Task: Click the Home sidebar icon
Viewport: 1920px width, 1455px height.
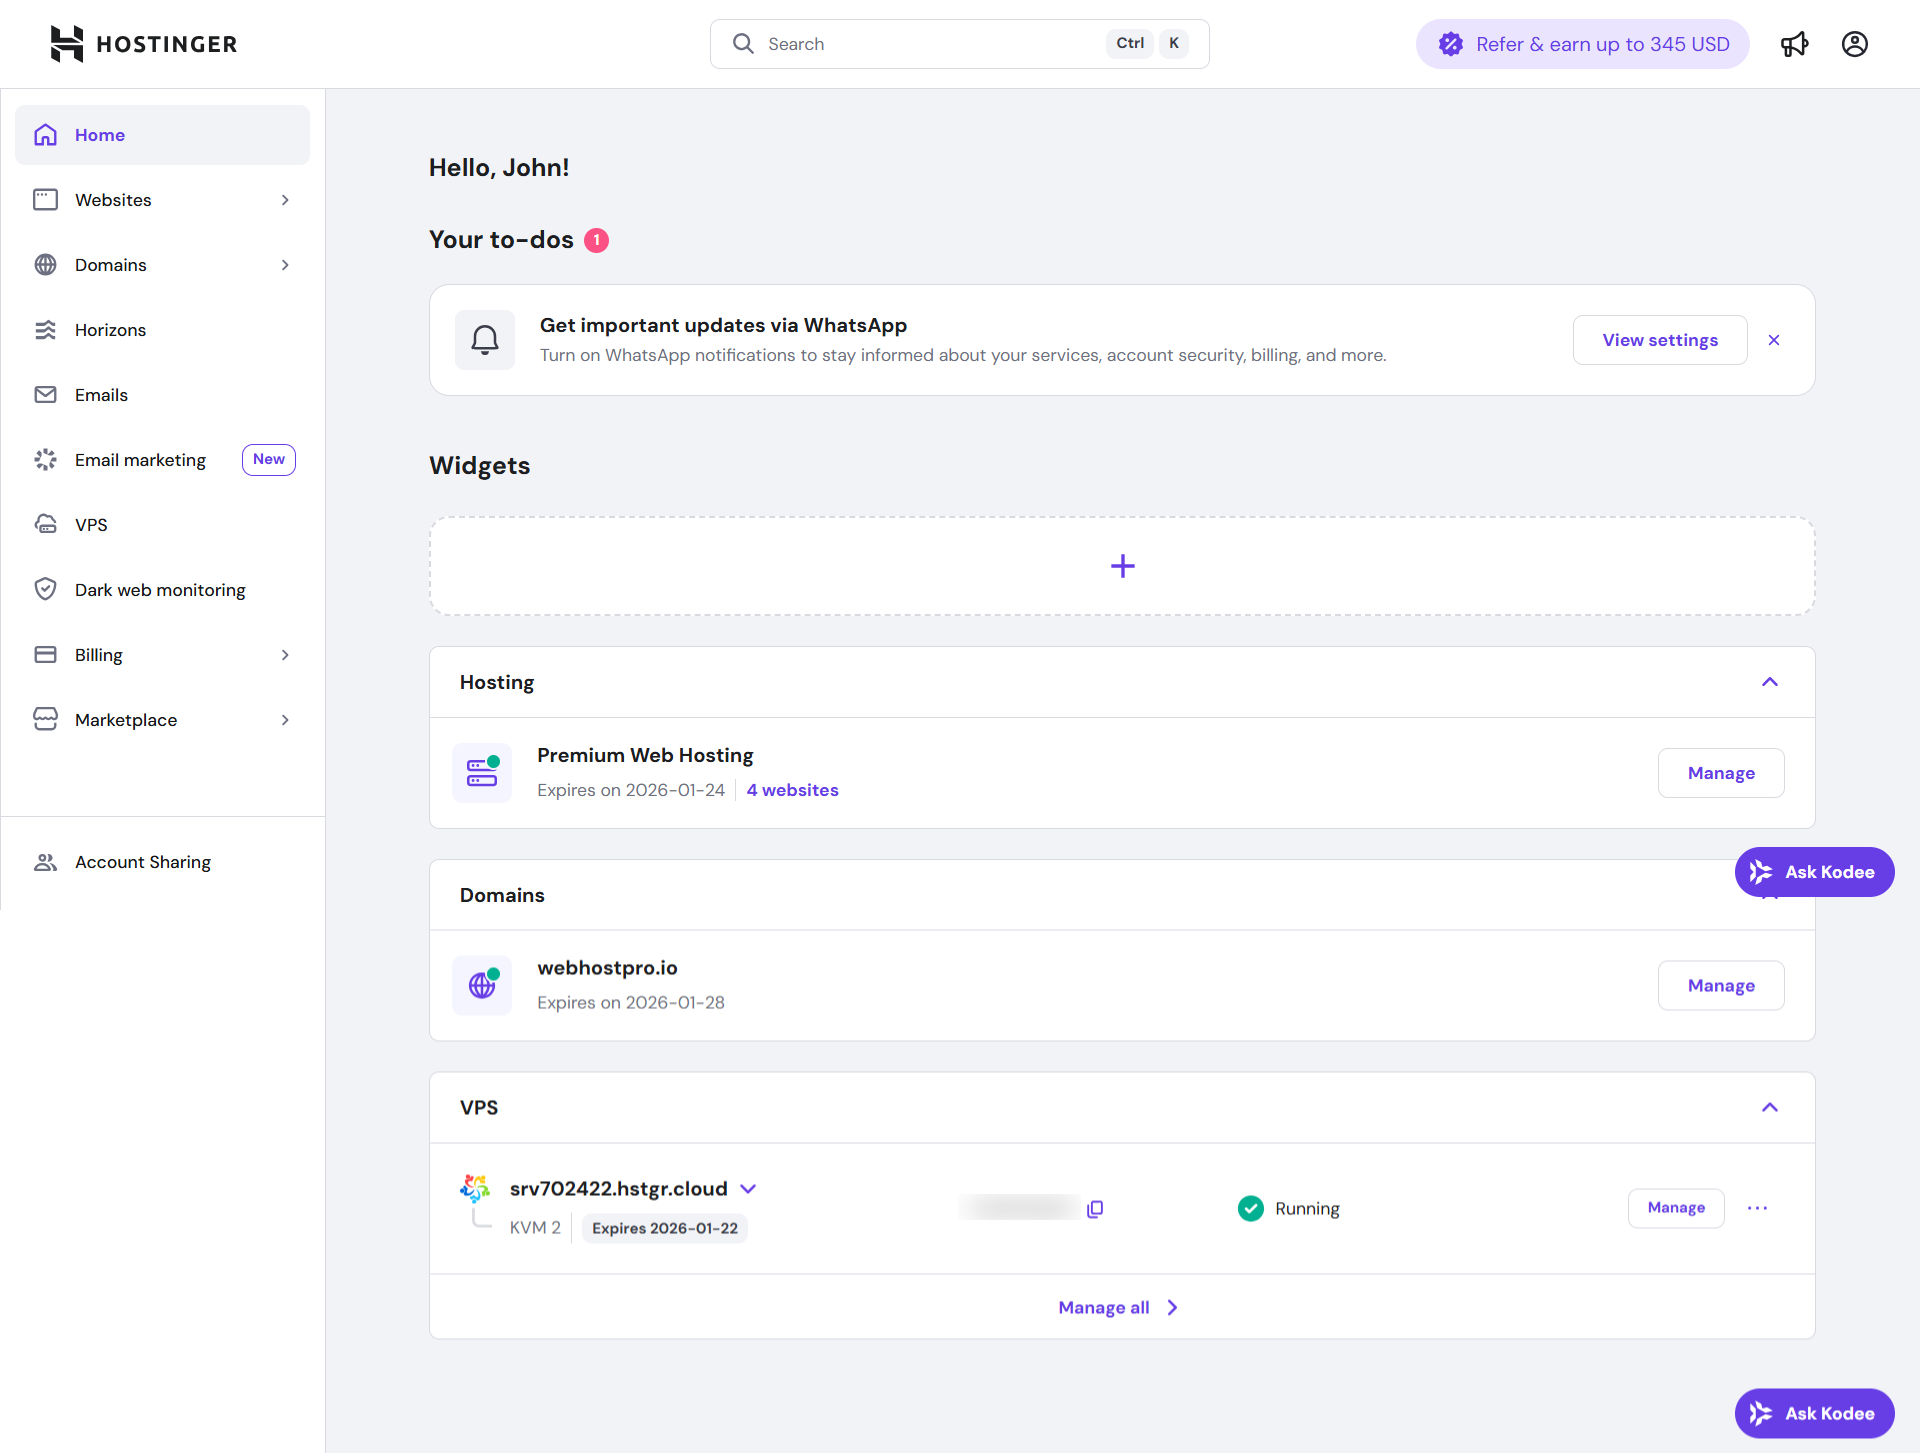Action: (x=46, y=135)
